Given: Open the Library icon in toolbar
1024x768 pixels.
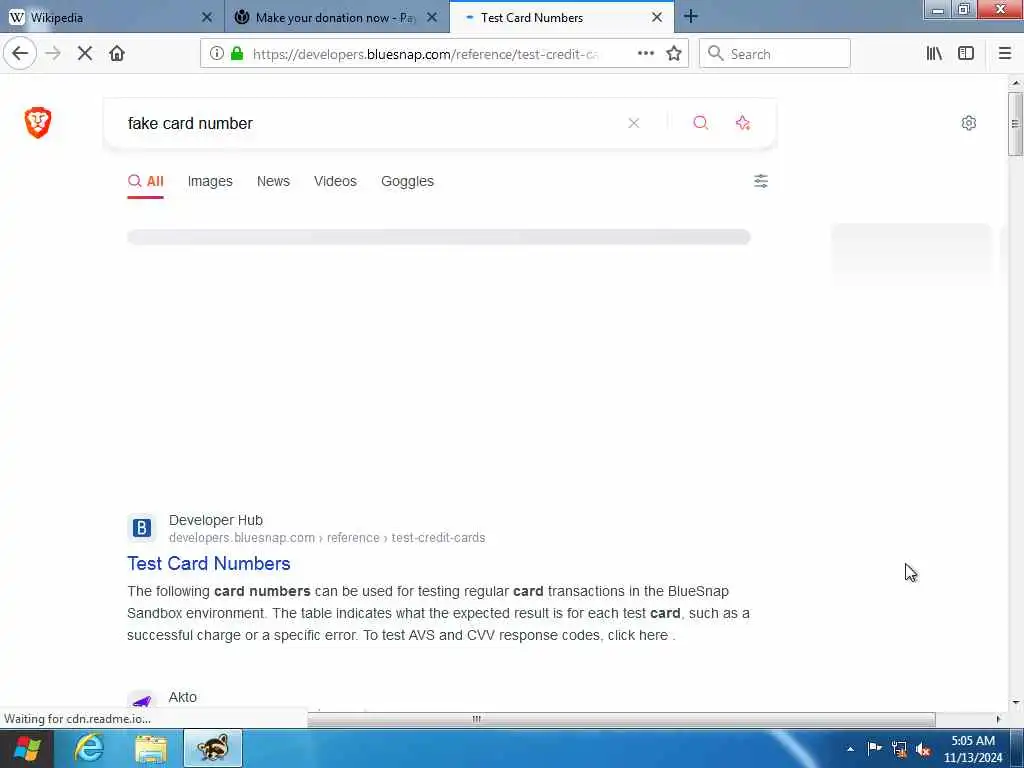Looking at the screenshot, I should [934, 54].
